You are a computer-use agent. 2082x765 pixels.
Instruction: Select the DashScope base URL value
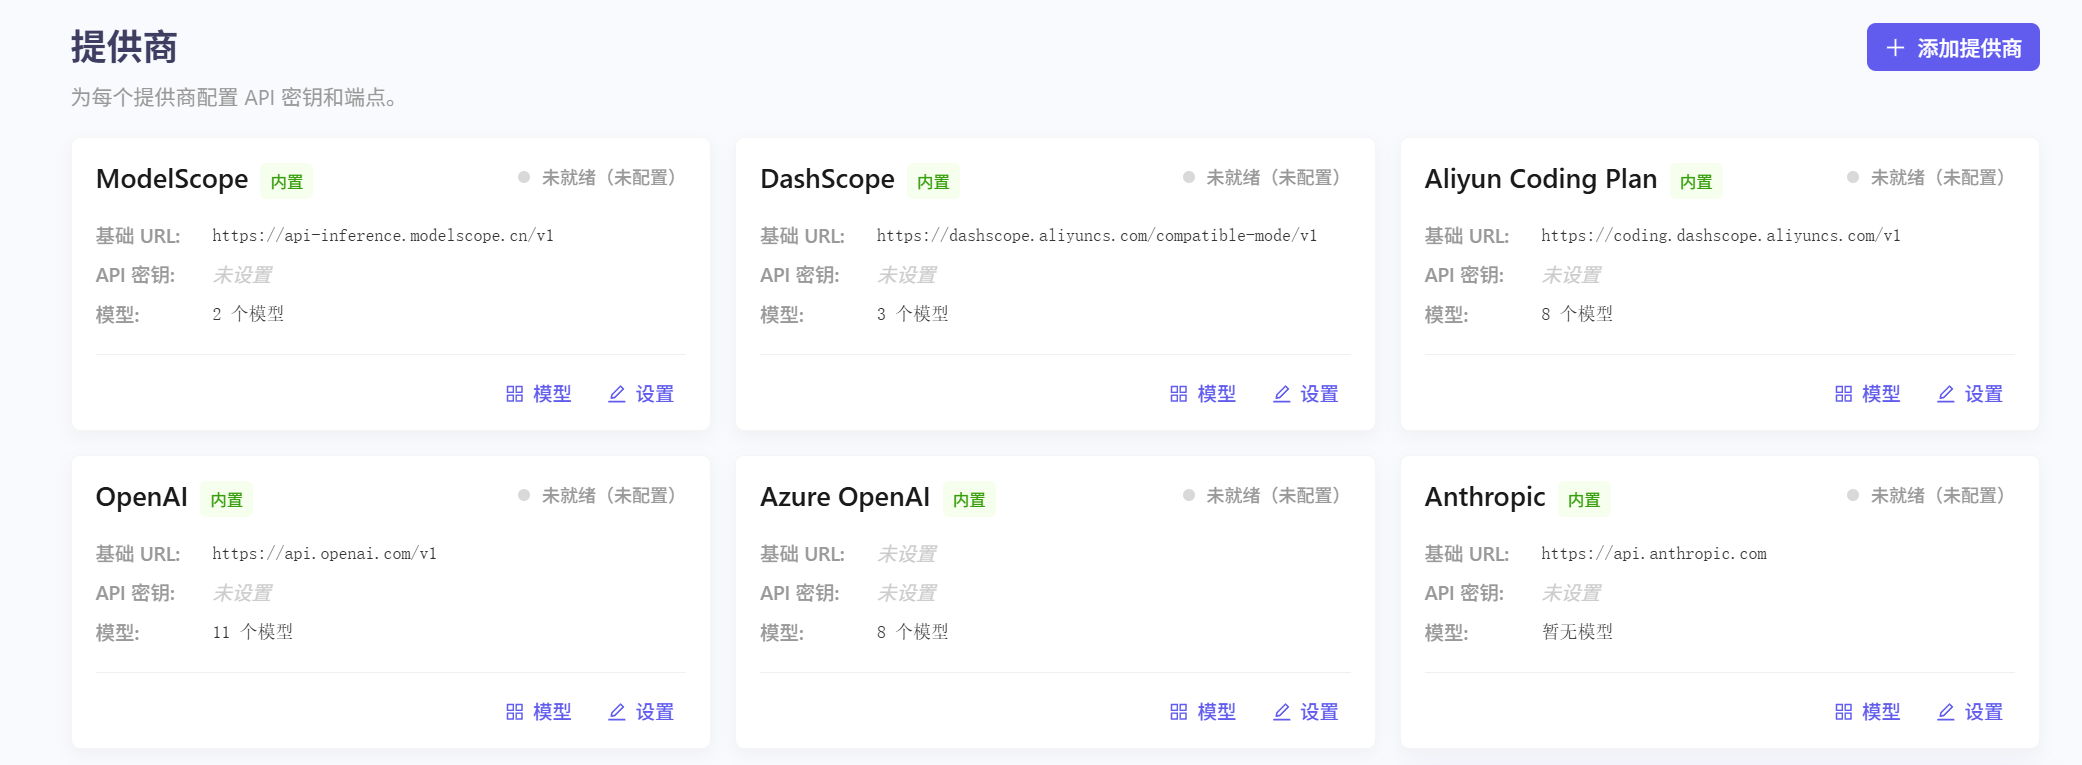pyautogui.click(x=1096, y=236)
